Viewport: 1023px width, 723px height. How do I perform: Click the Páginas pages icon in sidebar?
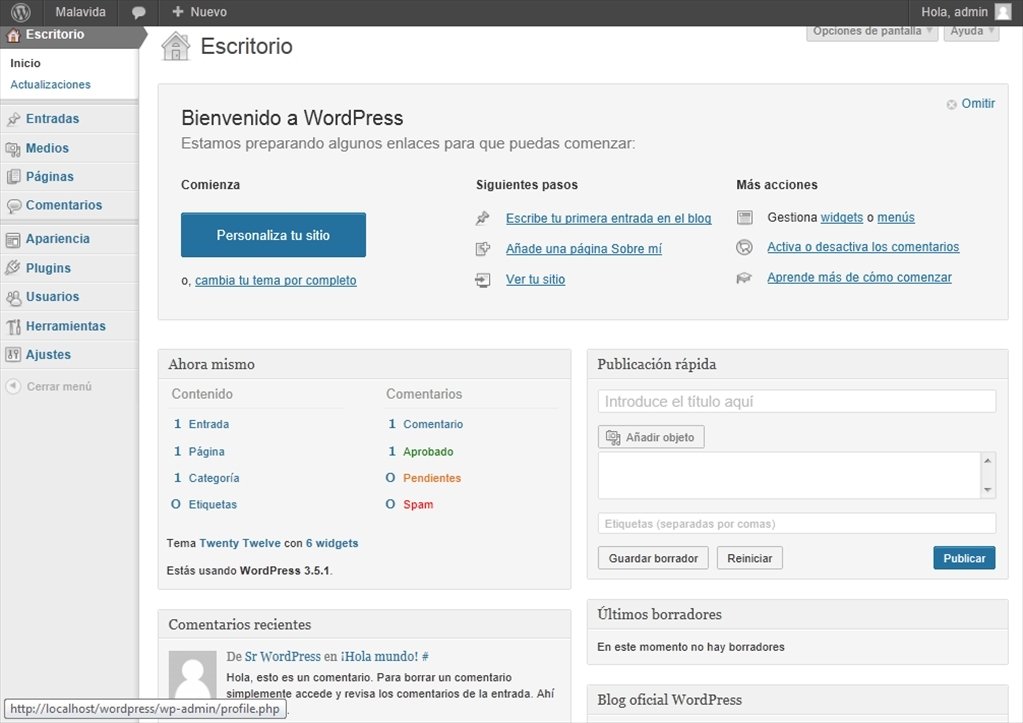point(13,177)
